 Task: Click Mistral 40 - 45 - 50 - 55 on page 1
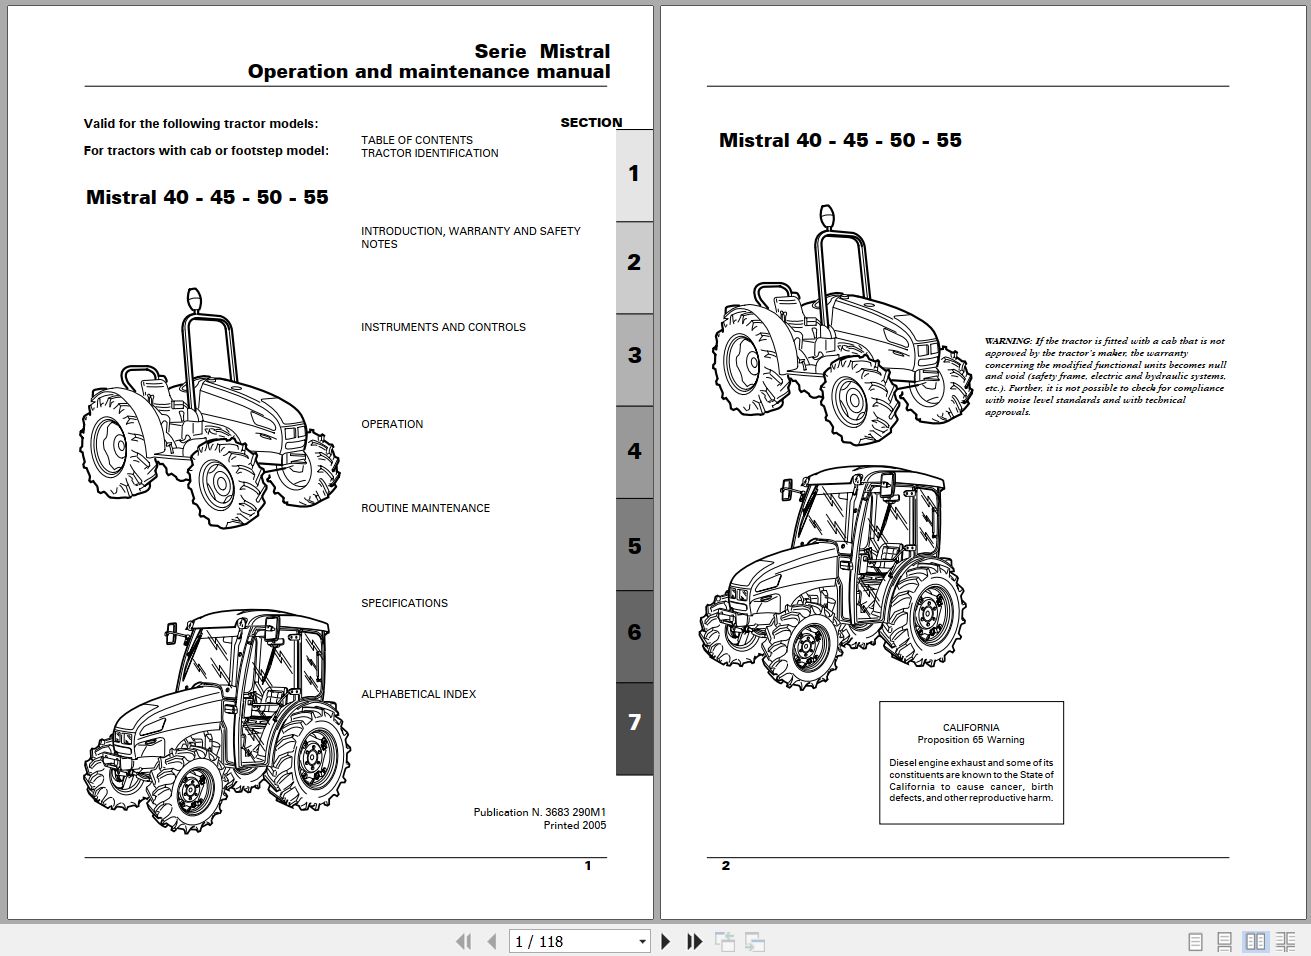[207, 197]
